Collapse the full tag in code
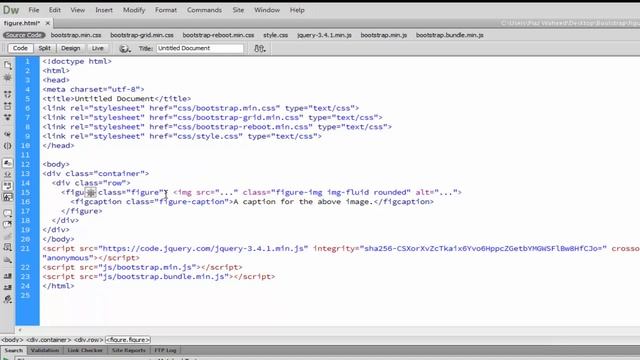Image resolution: width=640 pixels, height=360 pixels. point(7,94)
